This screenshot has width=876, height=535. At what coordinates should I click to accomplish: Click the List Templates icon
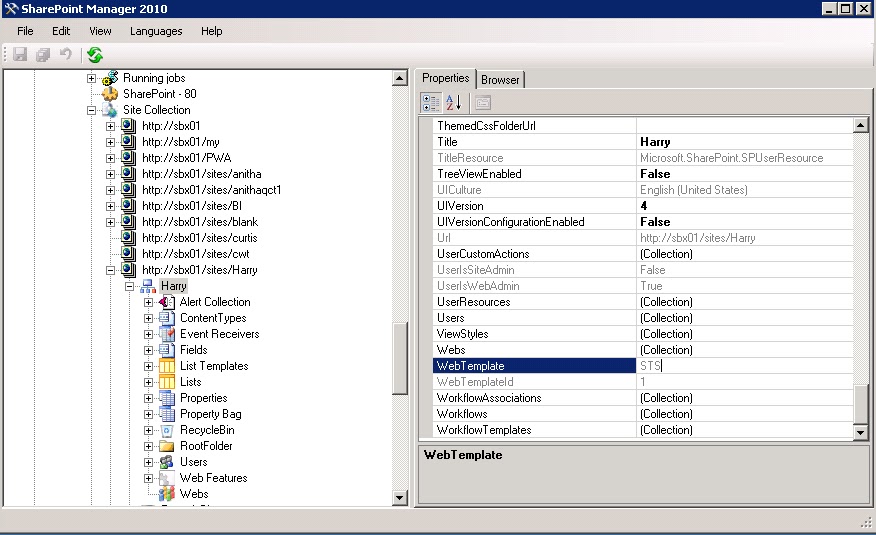point(167,366)
